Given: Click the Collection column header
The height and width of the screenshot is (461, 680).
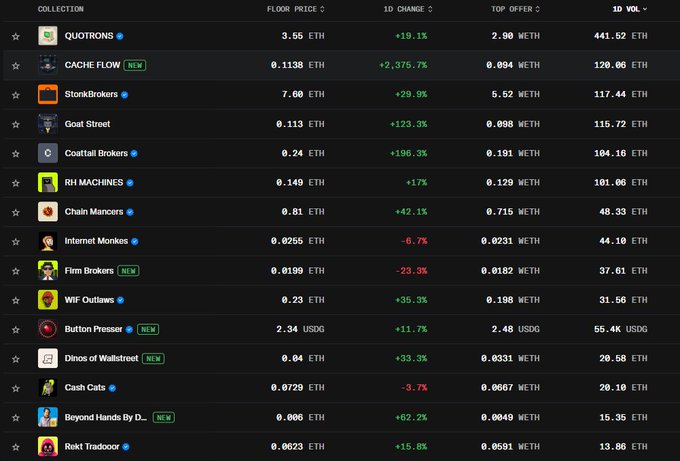Looking at the screenshot, I should (x=61, y=9).
